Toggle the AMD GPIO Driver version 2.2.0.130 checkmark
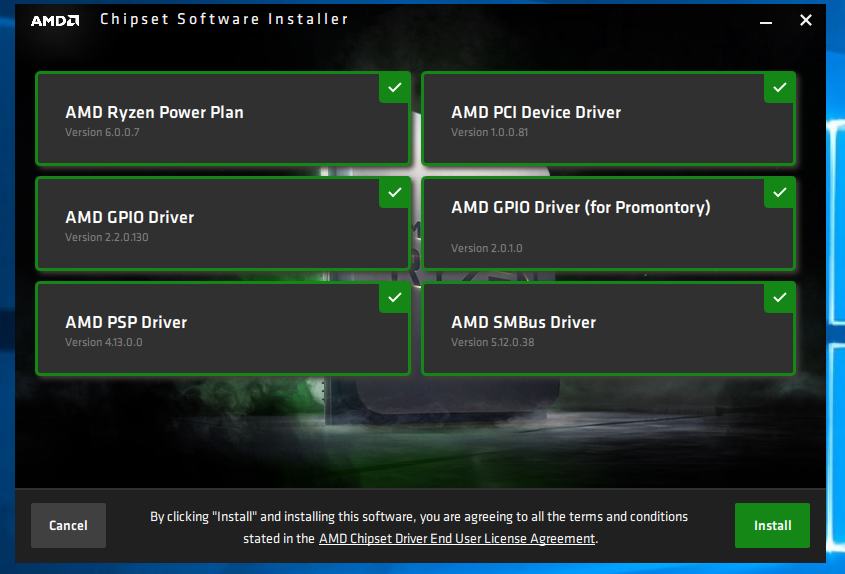845x574 pixels. point(394,193)
